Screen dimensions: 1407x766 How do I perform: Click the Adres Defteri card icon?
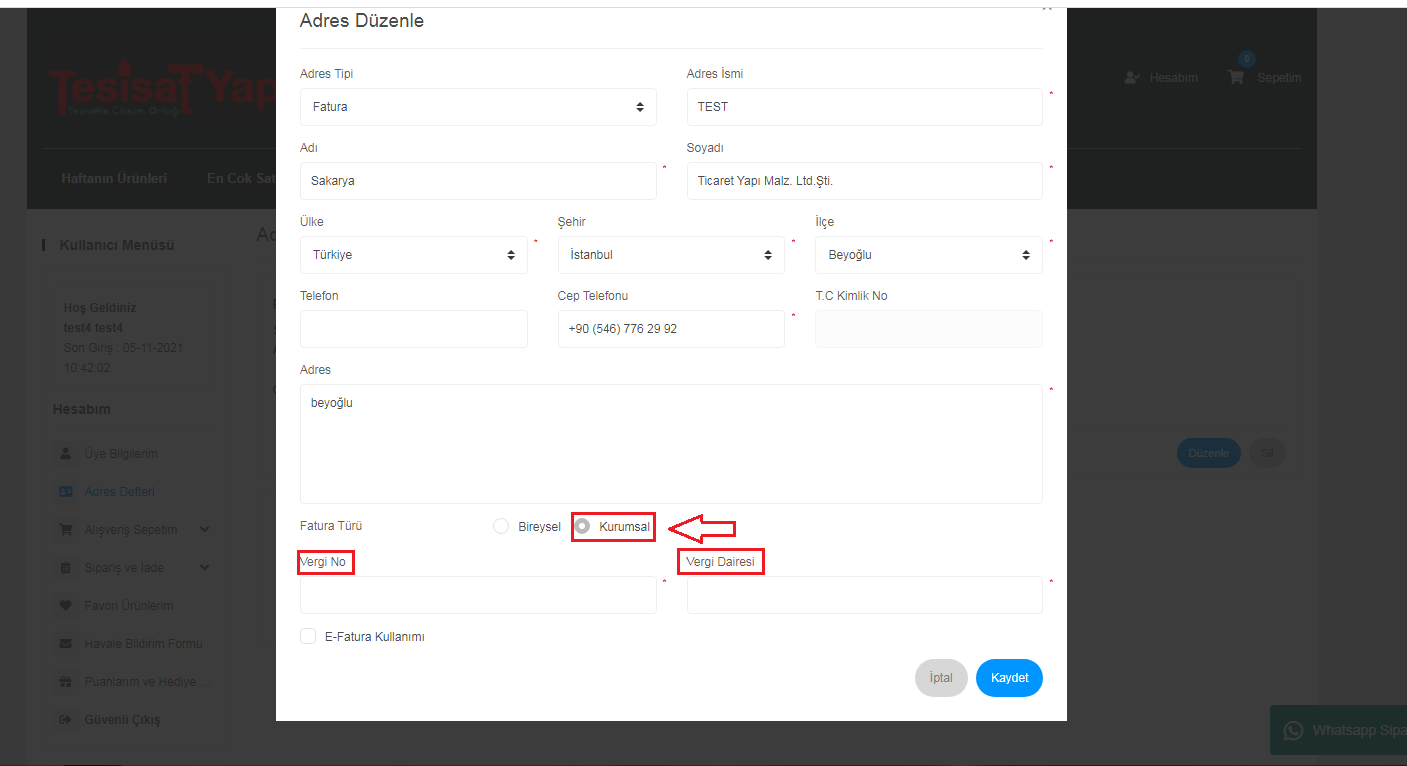66,491
